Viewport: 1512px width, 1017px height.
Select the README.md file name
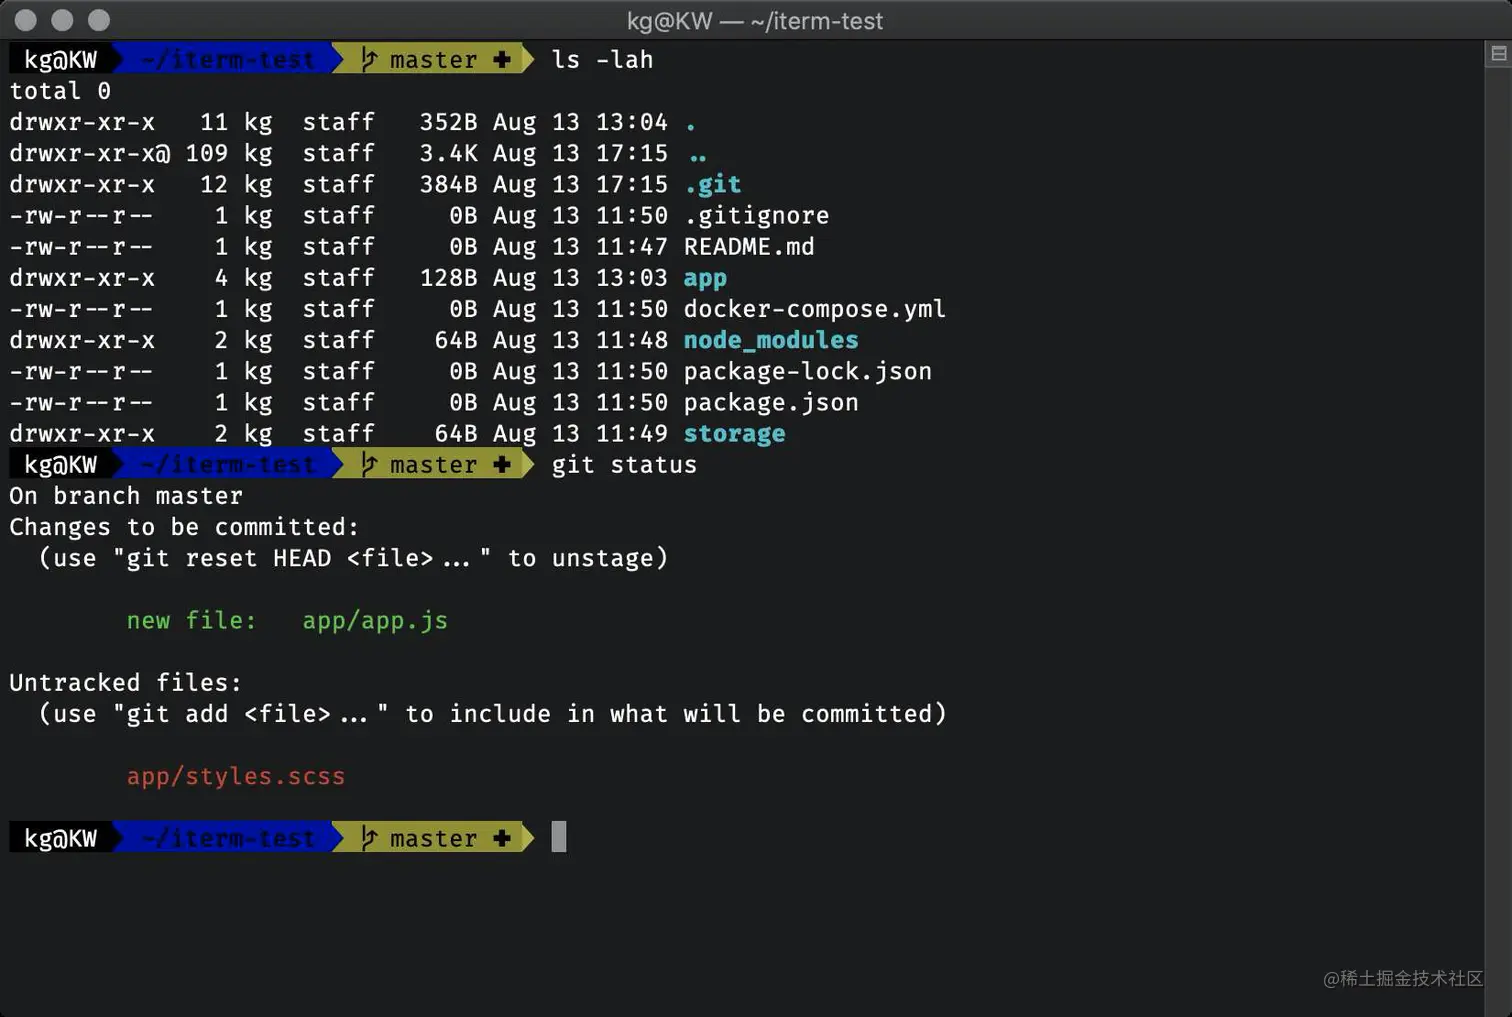(x=749, y=247)
